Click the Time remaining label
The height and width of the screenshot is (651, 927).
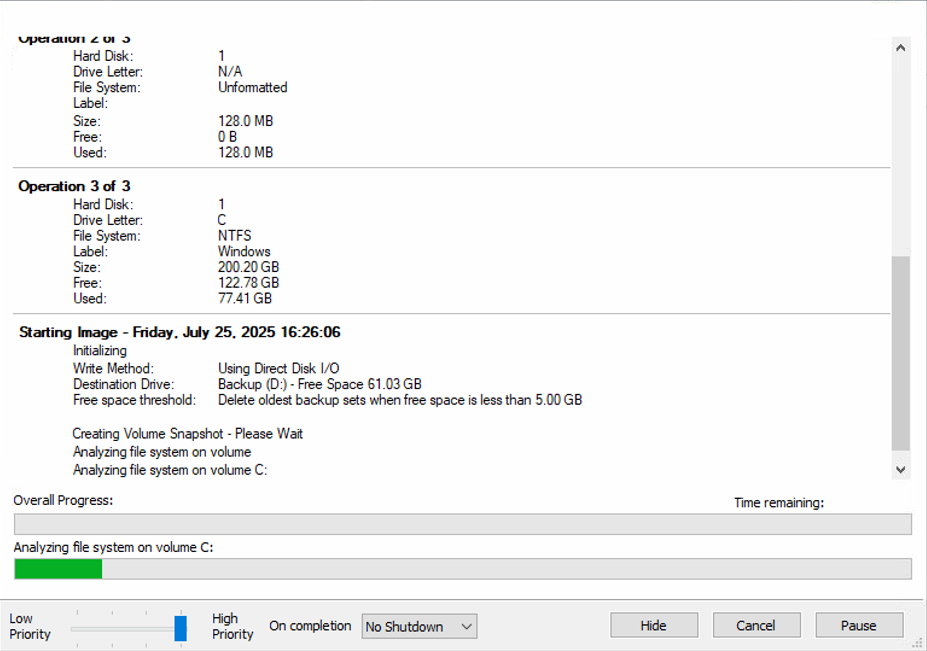(x=778, y=503)
